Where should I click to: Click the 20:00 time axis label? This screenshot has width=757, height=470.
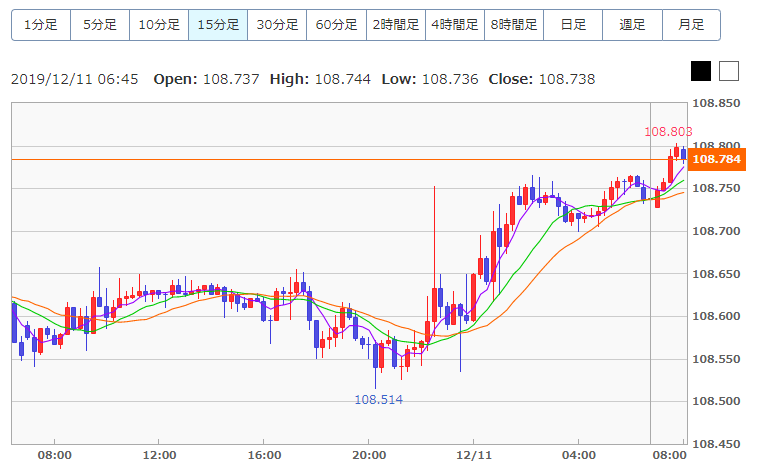click(x=369, y=455)
